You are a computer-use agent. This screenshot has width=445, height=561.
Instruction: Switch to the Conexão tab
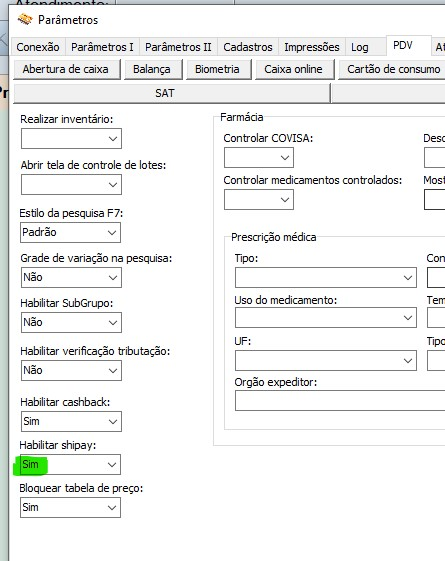click(38, 47)
